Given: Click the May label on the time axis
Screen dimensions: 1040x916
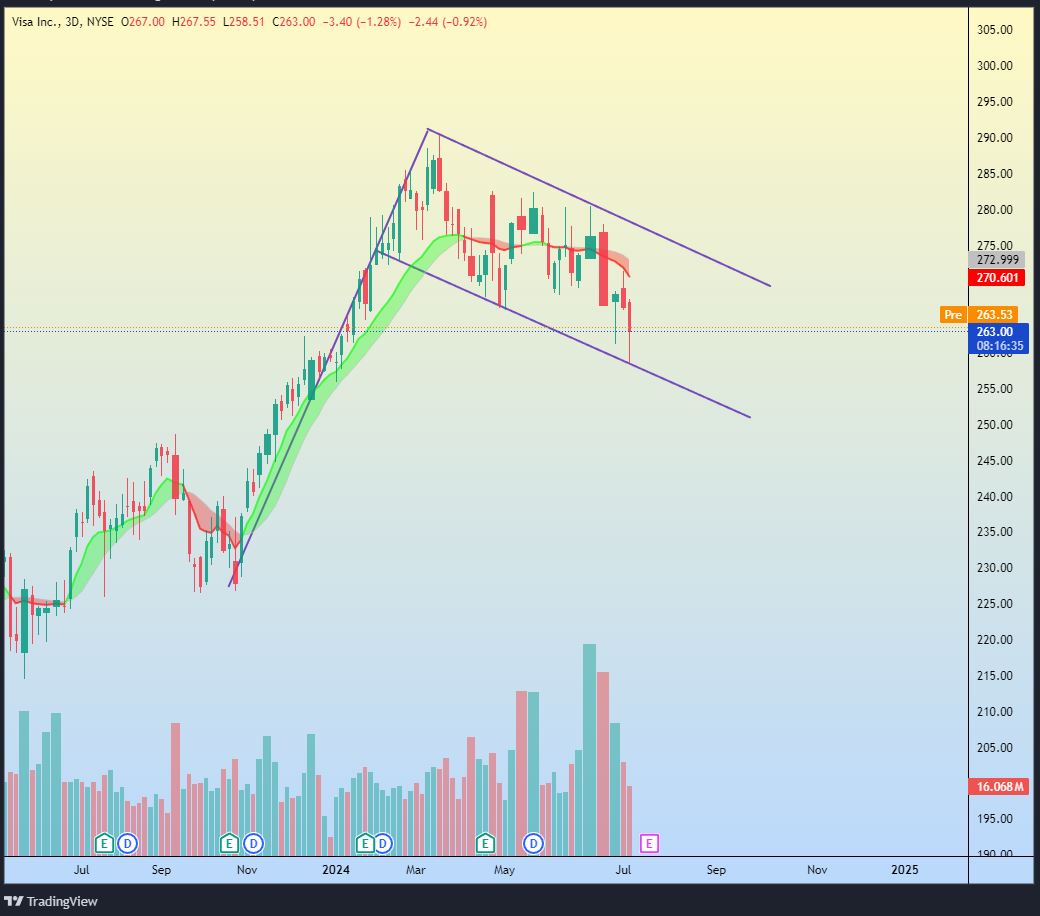Looking at the screenshot, I should point(504,870).
